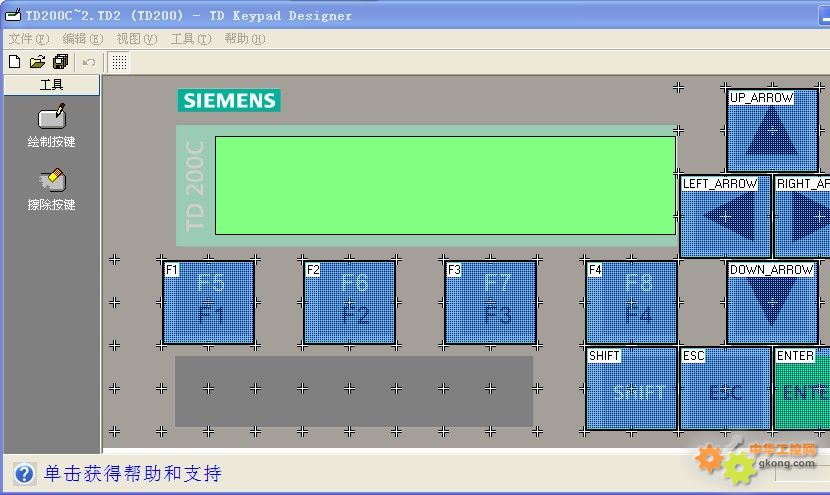830x495 pixels.
Task: Select the F1 key on the keypad
Action: pos(209,303)
